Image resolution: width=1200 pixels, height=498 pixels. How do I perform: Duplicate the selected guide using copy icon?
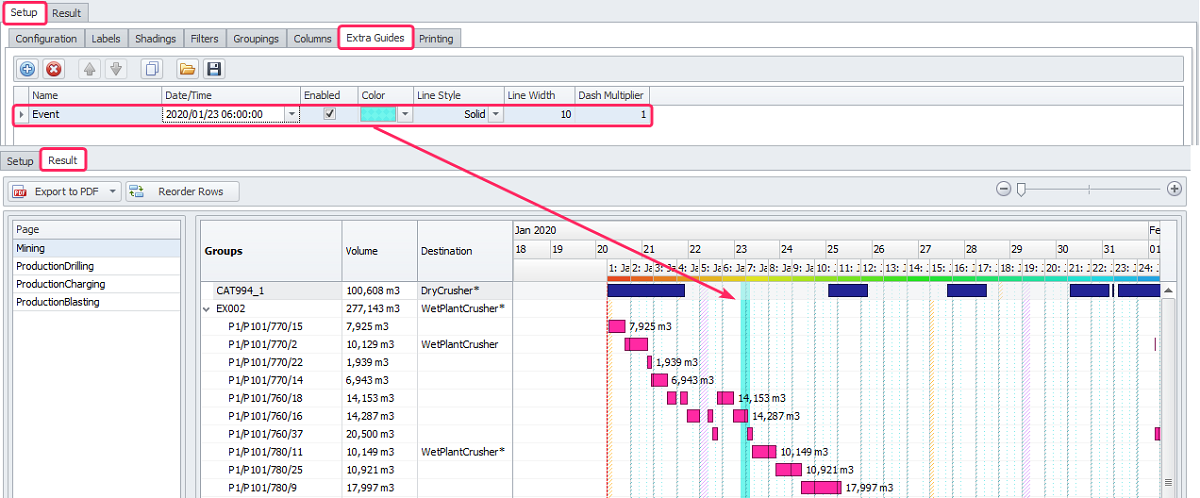tap(151, 69)
